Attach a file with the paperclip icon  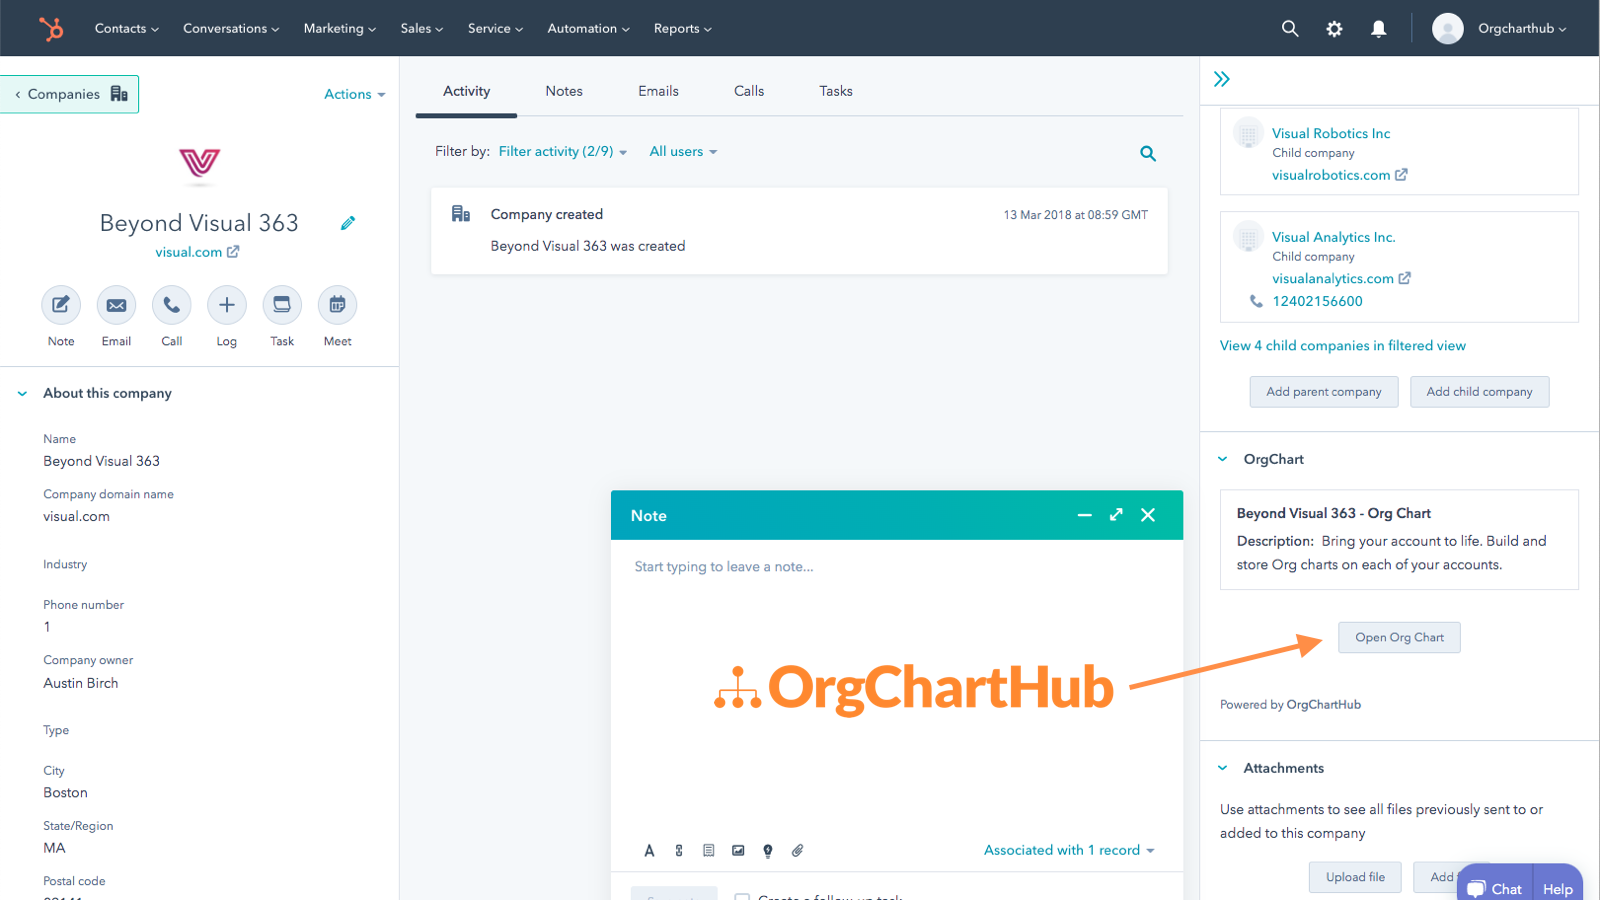click(x=797, y=850)
